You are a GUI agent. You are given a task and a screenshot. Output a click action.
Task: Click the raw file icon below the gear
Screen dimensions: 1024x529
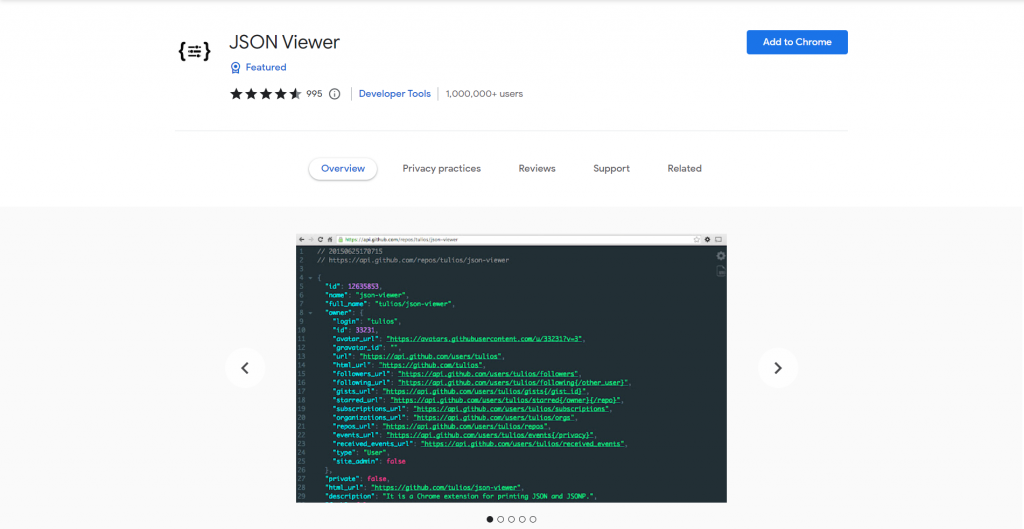click(720, 271)
